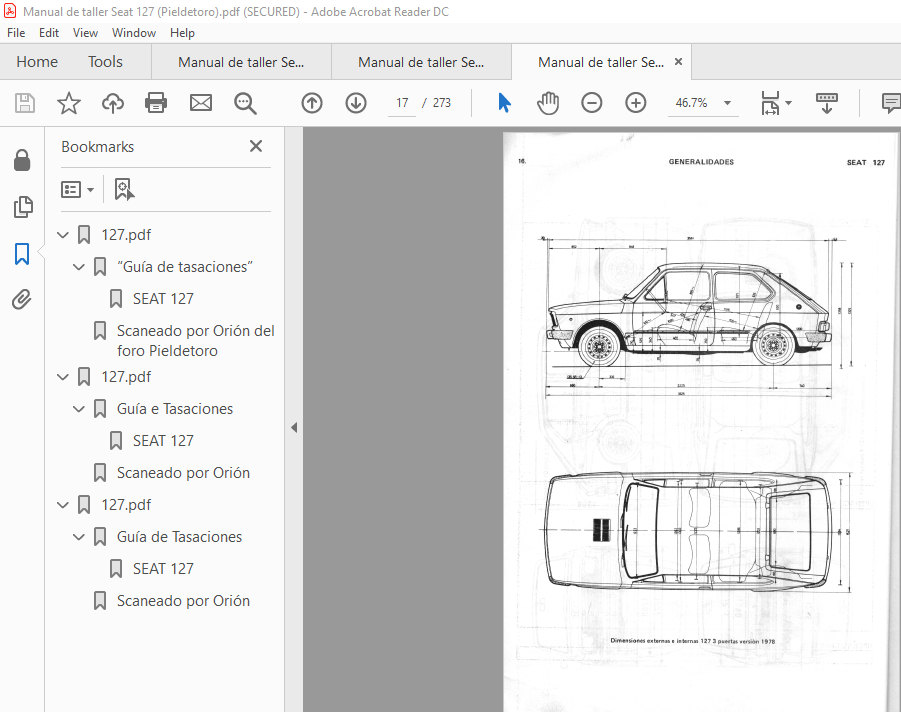Toggle the Bookmarks side panel
901x712 pixels.
pos(22,253)
